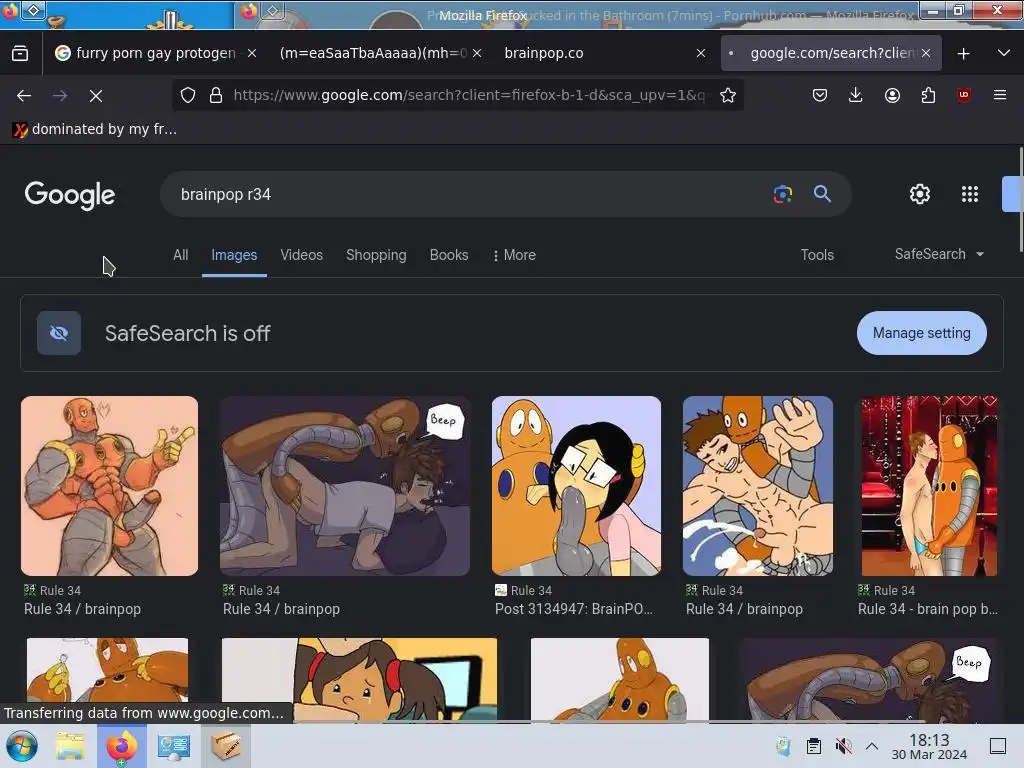Go forward one page
The image size is (1024, 768).
coord(60,95)
